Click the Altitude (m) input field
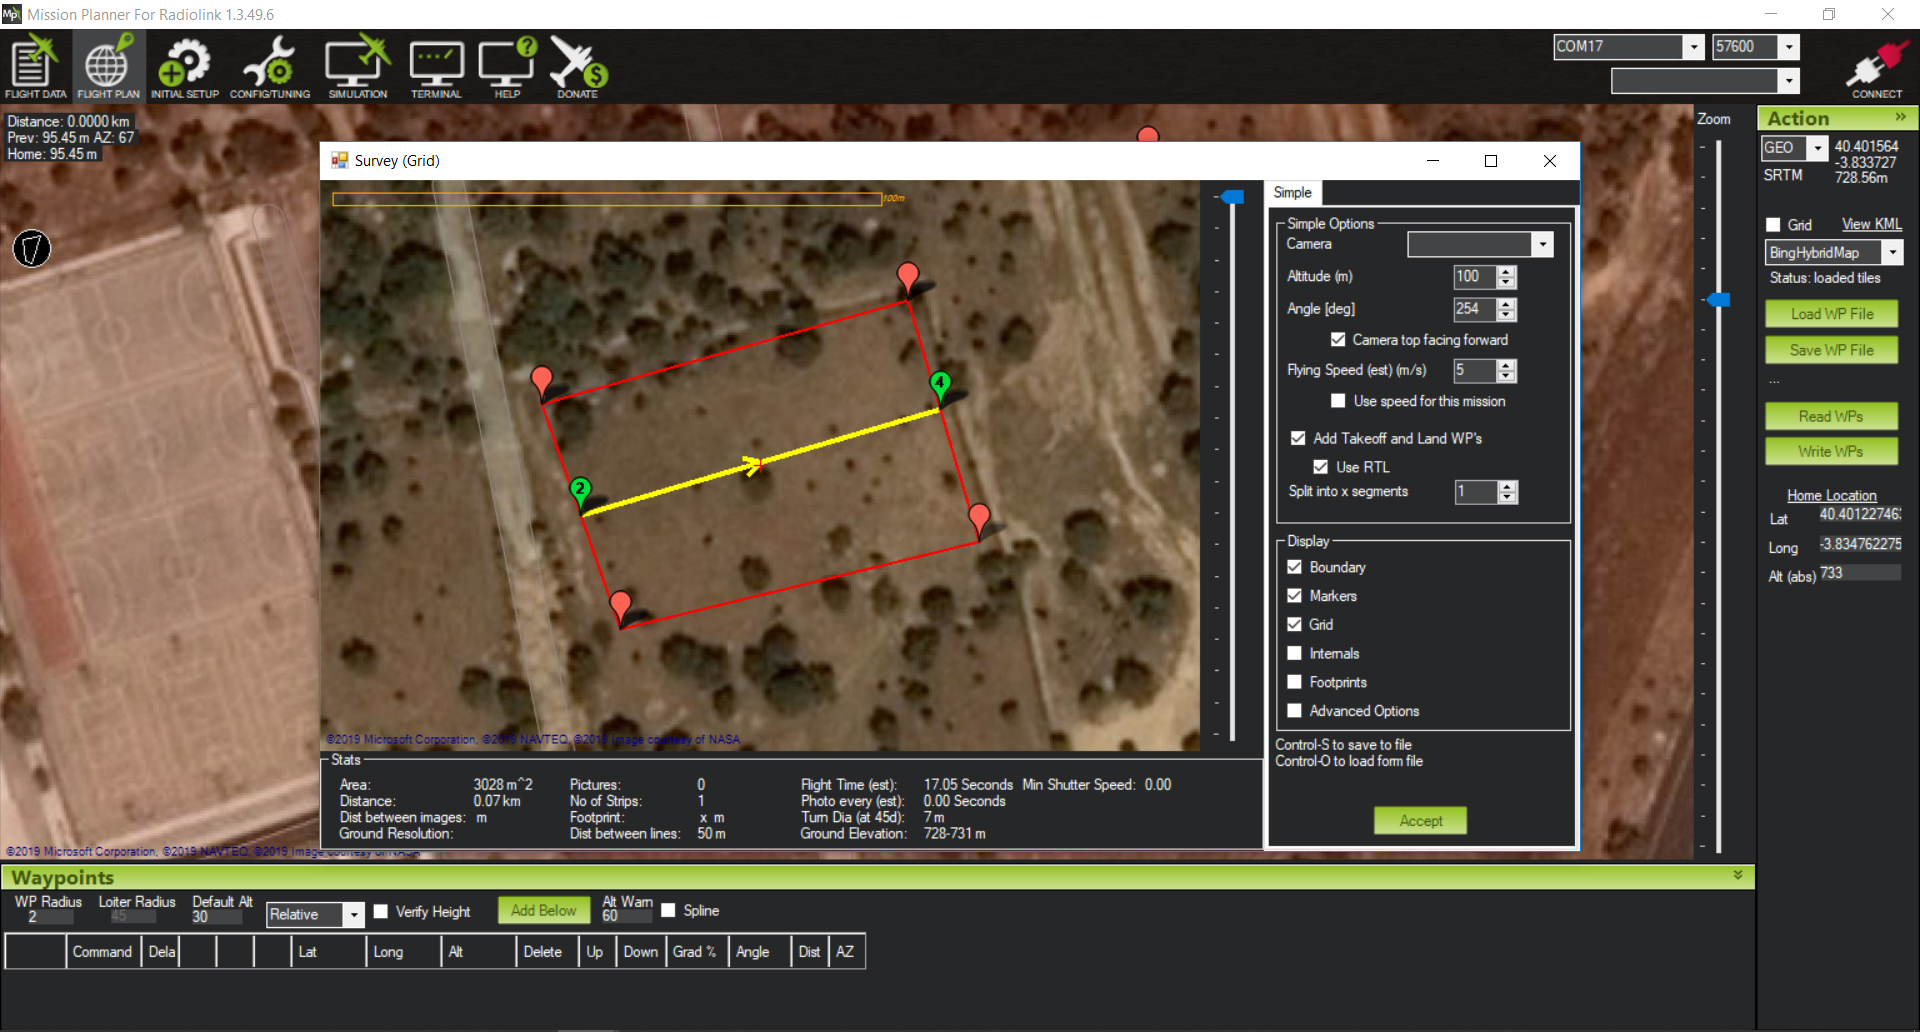The image size is (1920, 1032). 1474,277
